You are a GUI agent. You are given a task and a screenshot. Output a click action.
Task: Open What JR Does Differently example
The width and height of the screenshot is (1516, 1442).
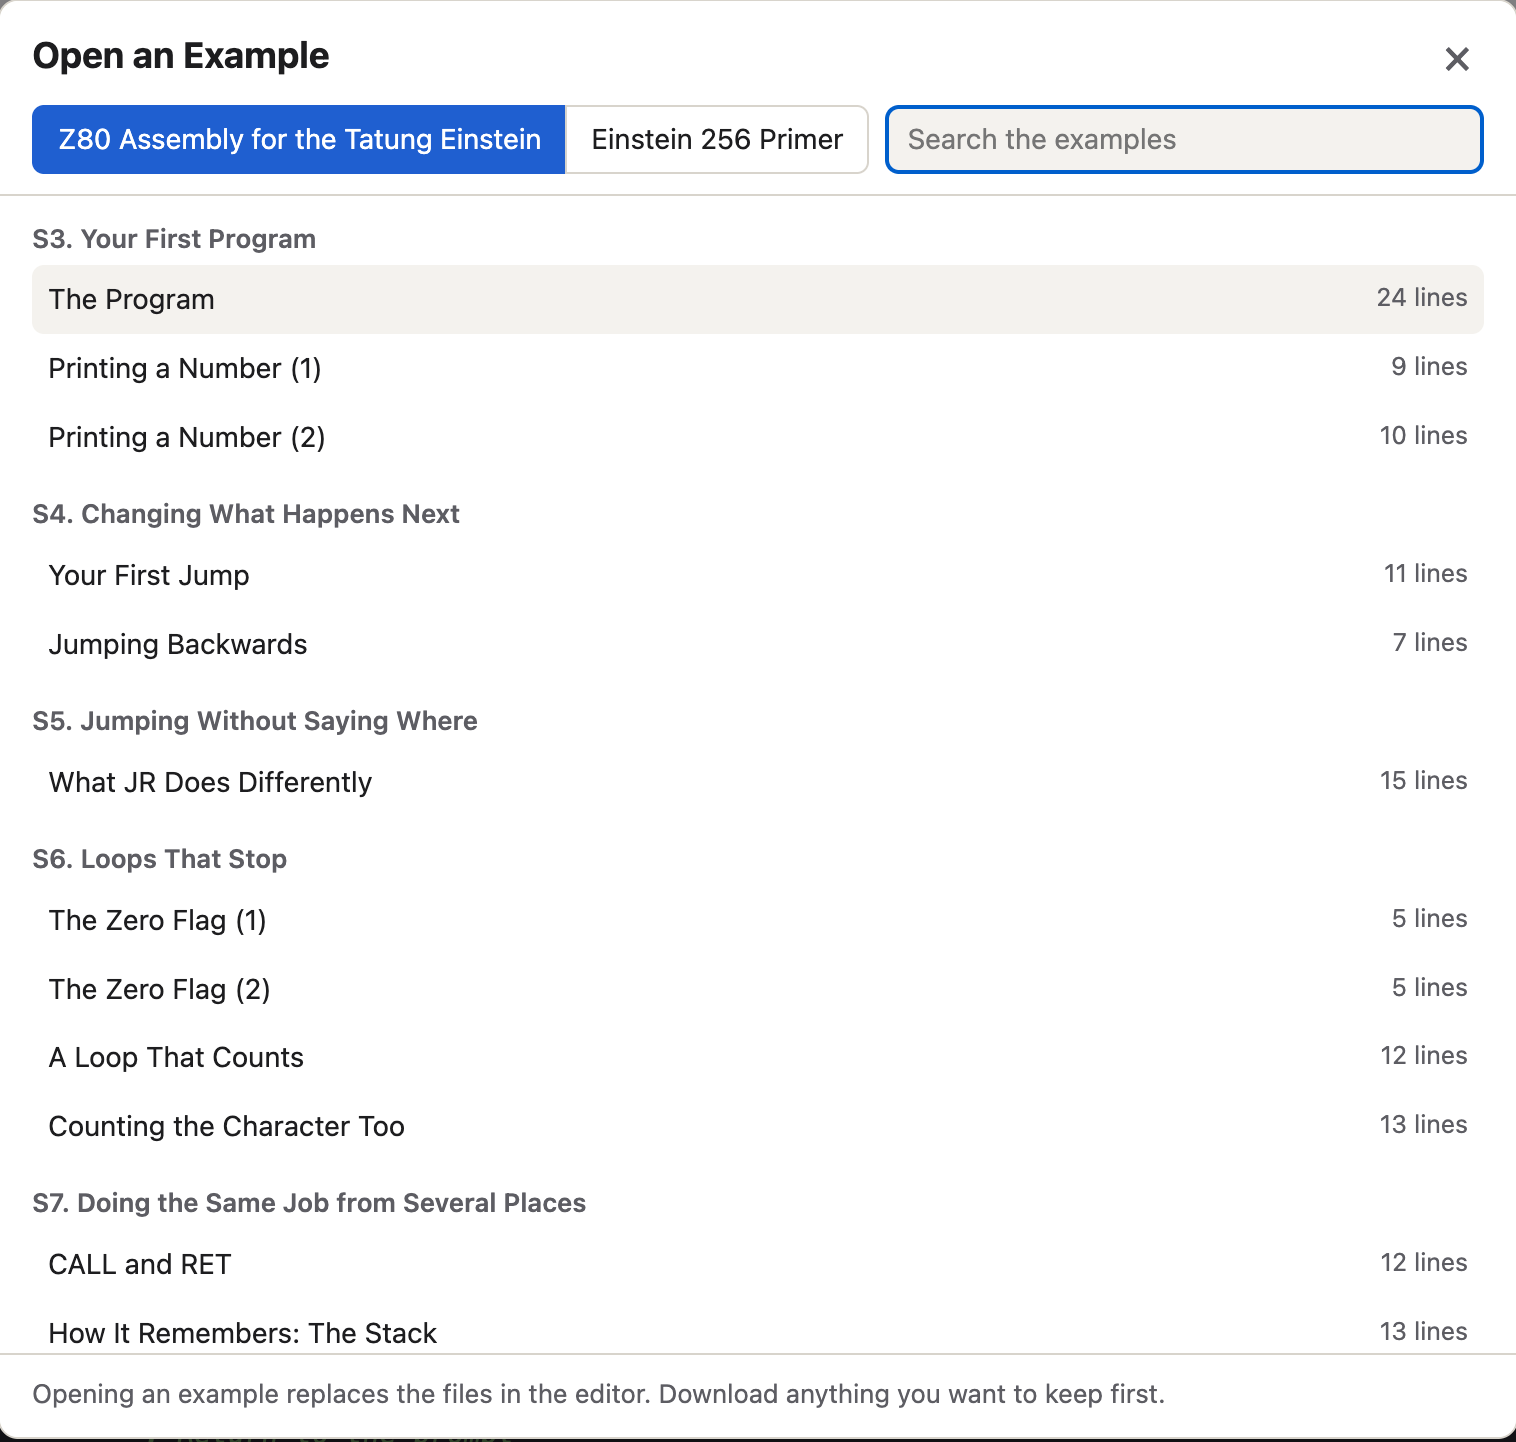(758, 782)
